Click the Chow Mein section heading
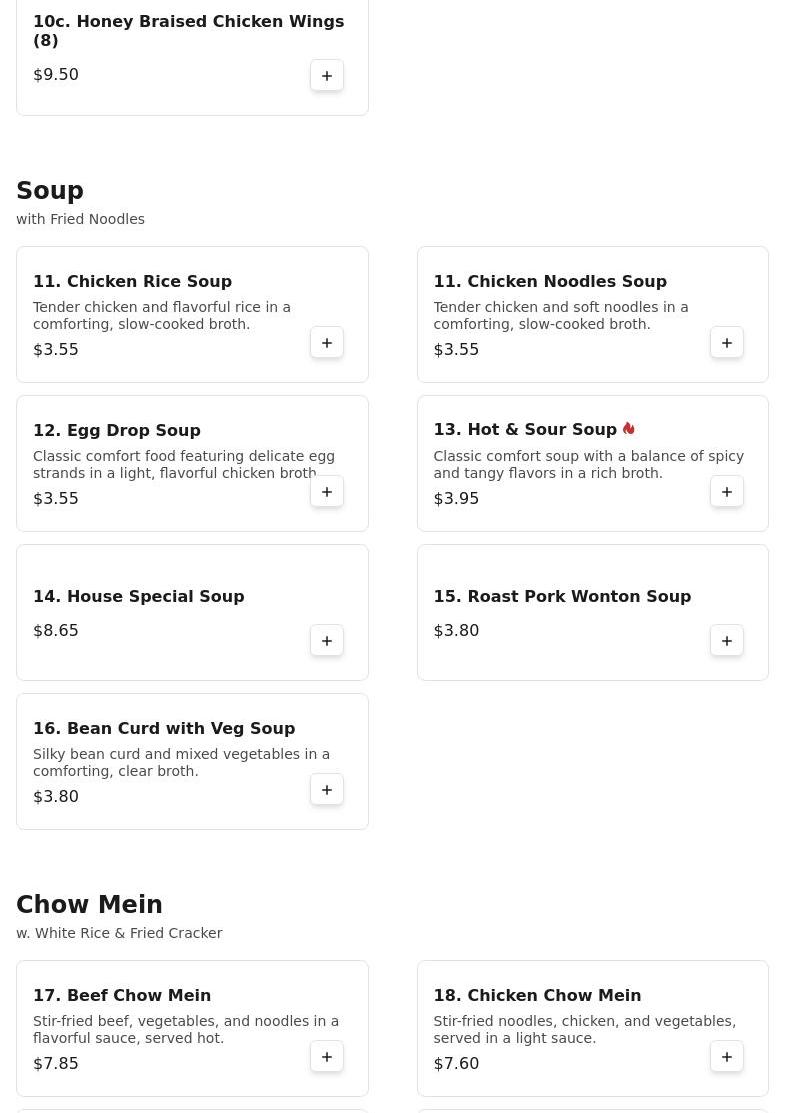The image size is (785, 1113). 89,905
